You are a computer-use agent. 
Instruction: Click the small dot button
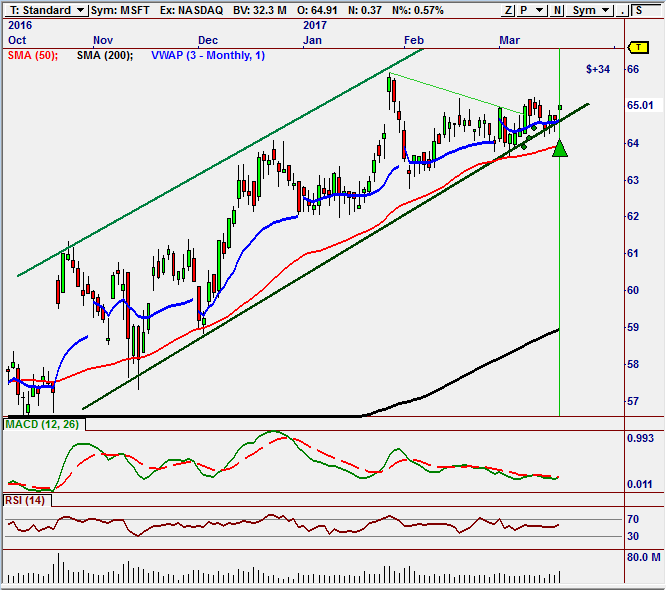coord(622,10)
